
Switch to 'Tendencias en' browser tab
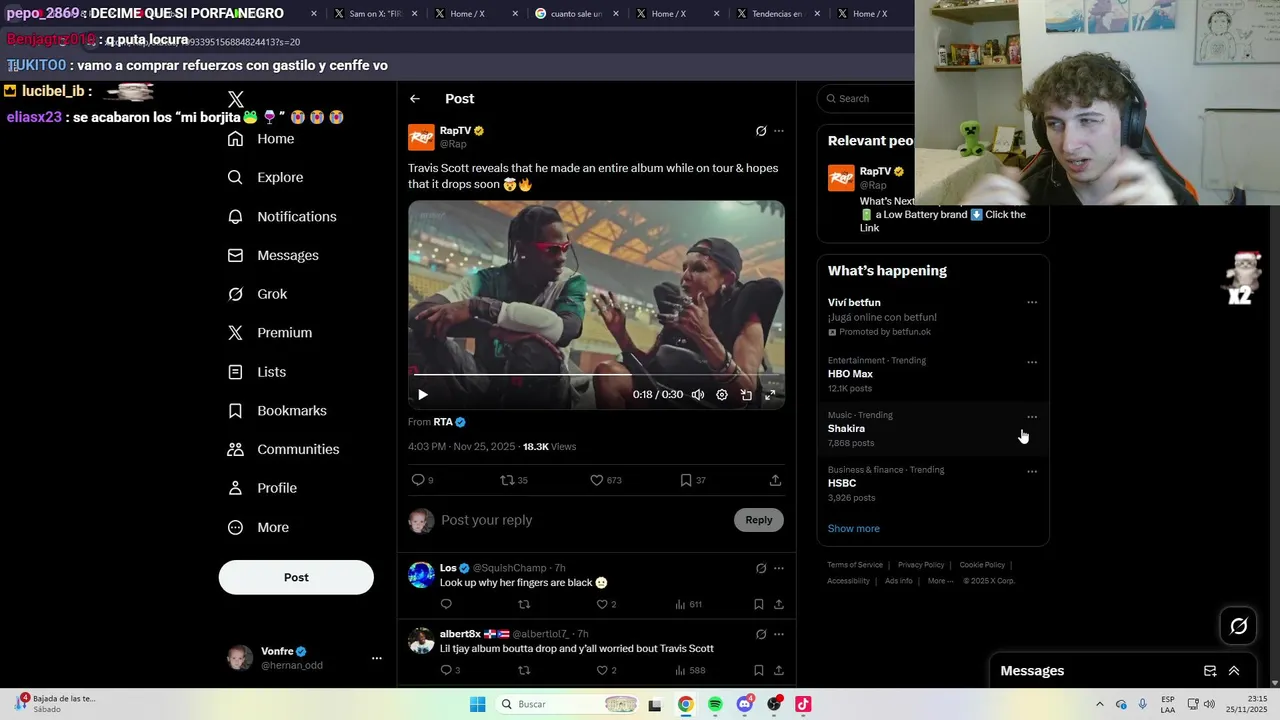point(777,14)
